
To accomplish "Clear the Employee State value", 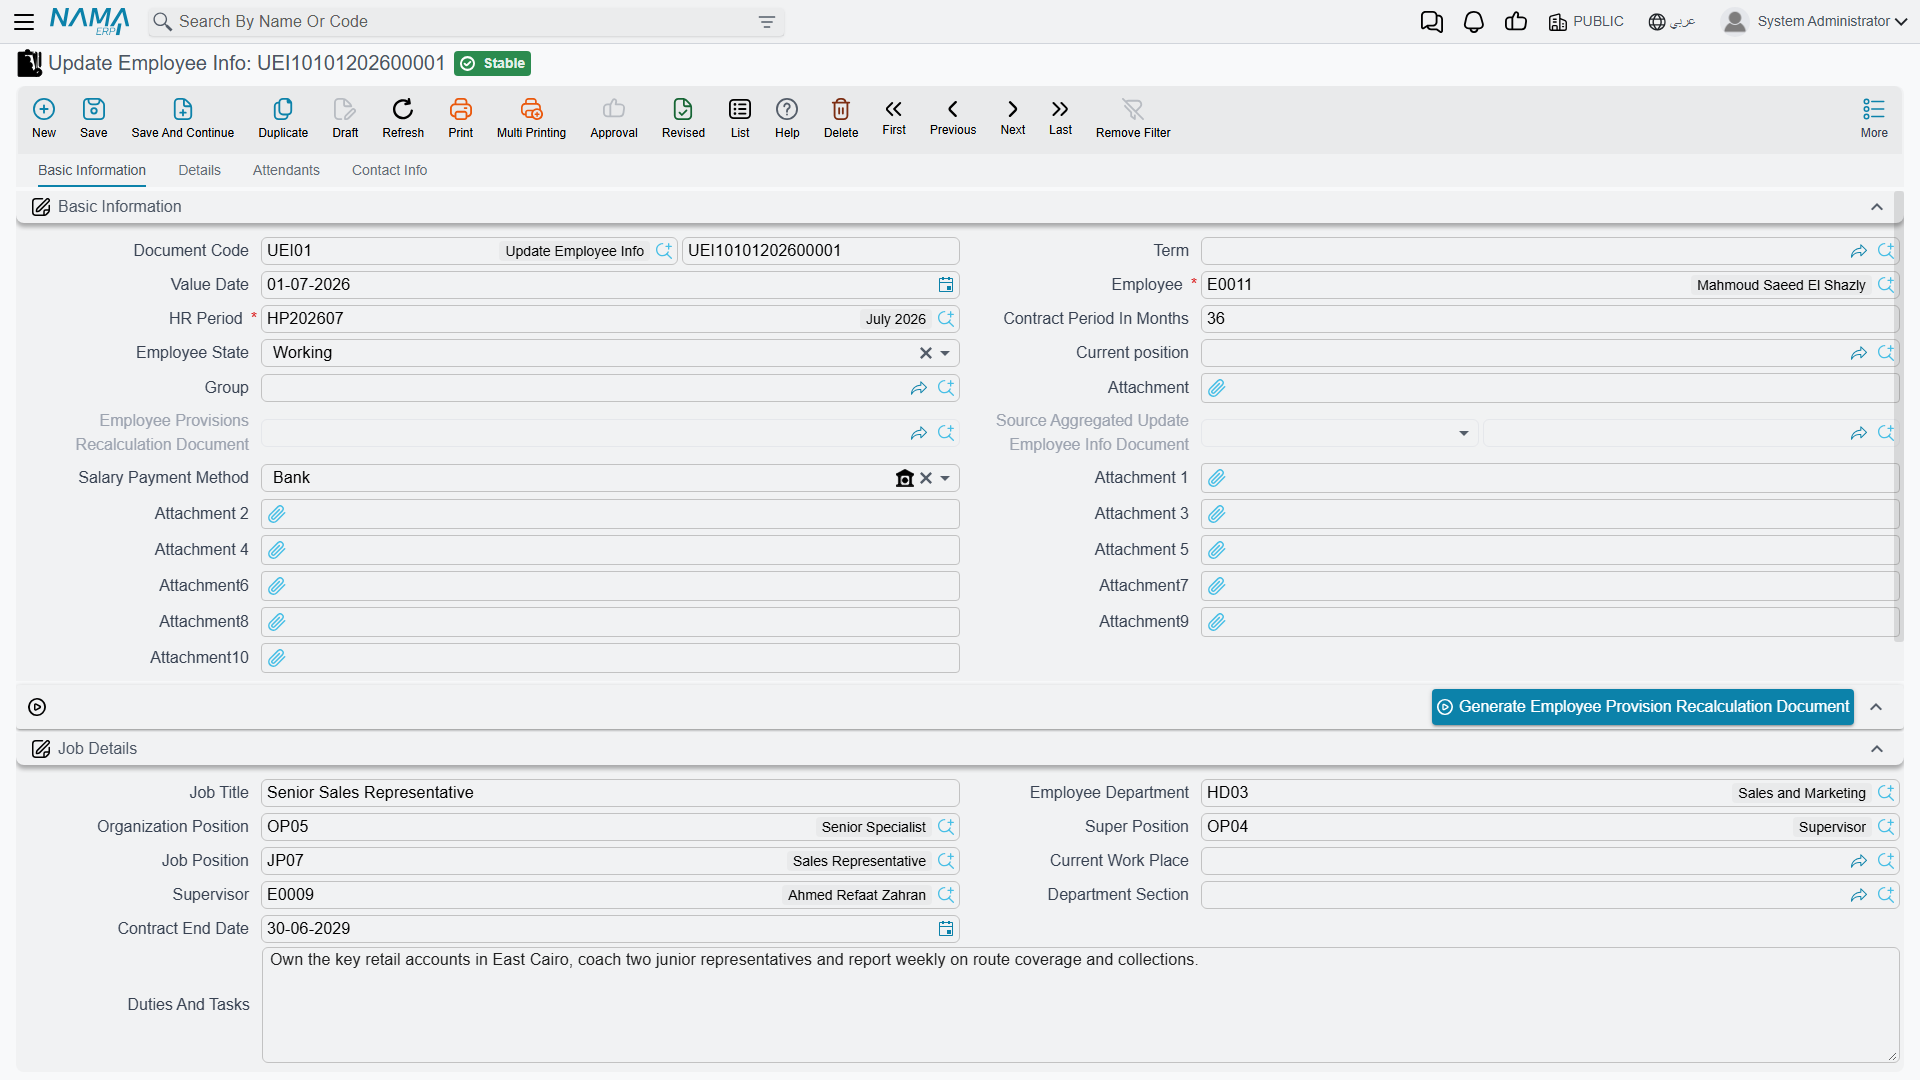I will click(x=926, y=353).
